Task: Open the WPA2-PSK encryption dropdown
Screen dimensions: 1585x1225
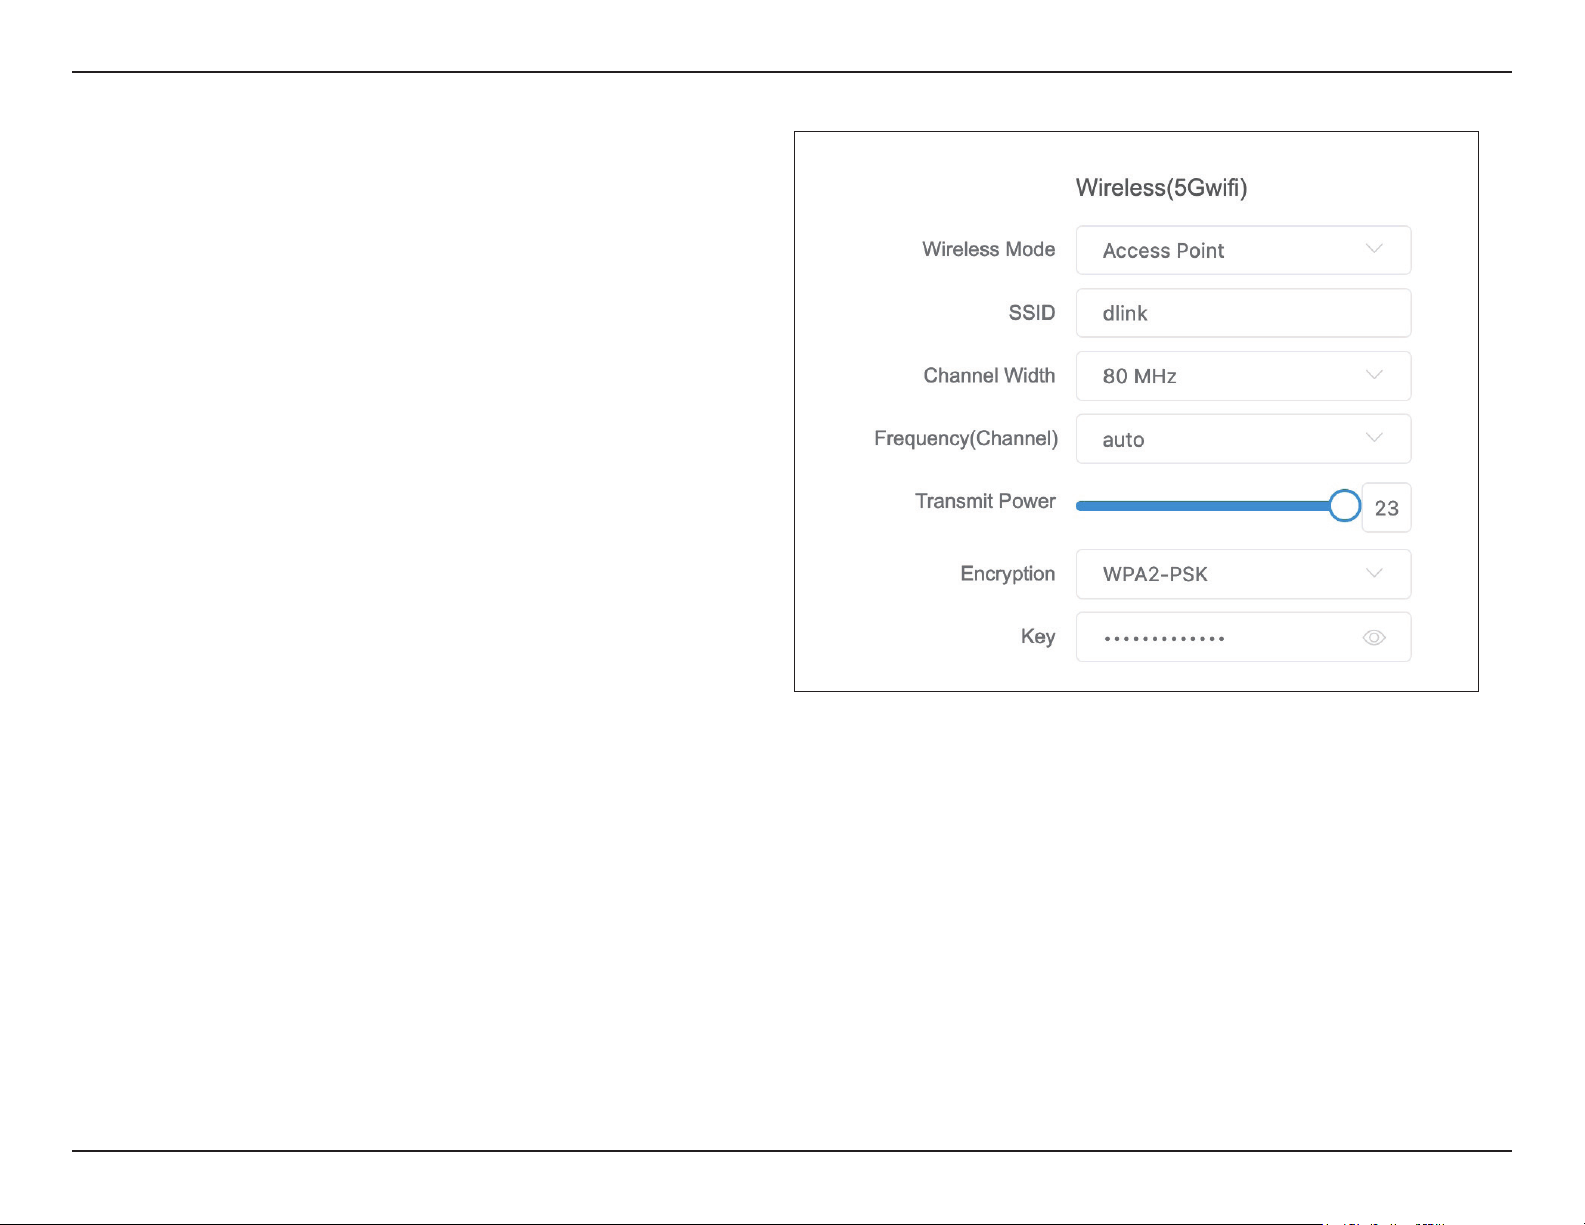Action: coord(1243,574)
